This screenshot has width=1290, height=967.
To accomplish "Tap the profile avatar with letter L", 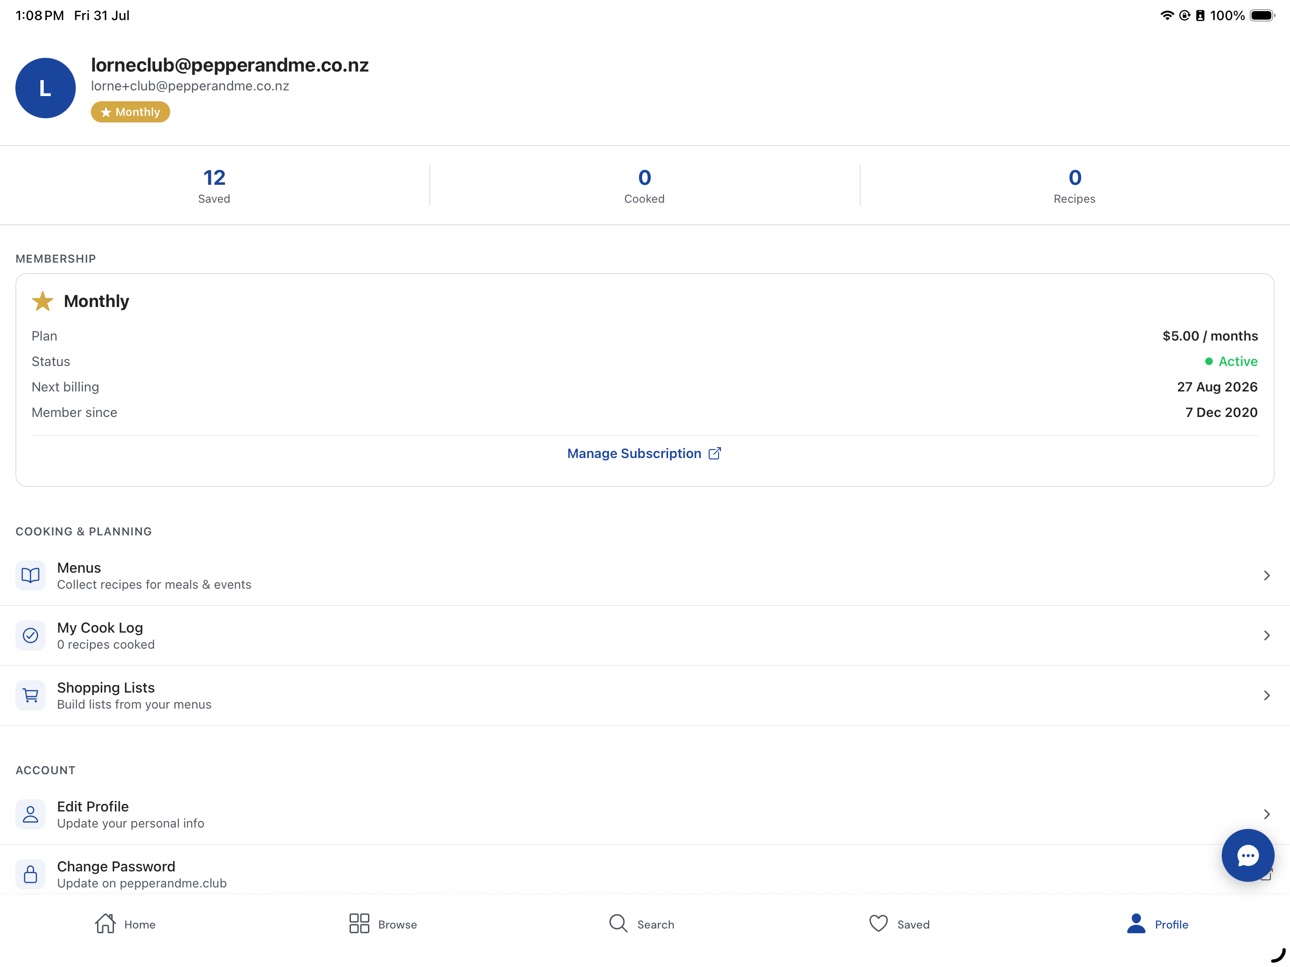I will (45, 88).
